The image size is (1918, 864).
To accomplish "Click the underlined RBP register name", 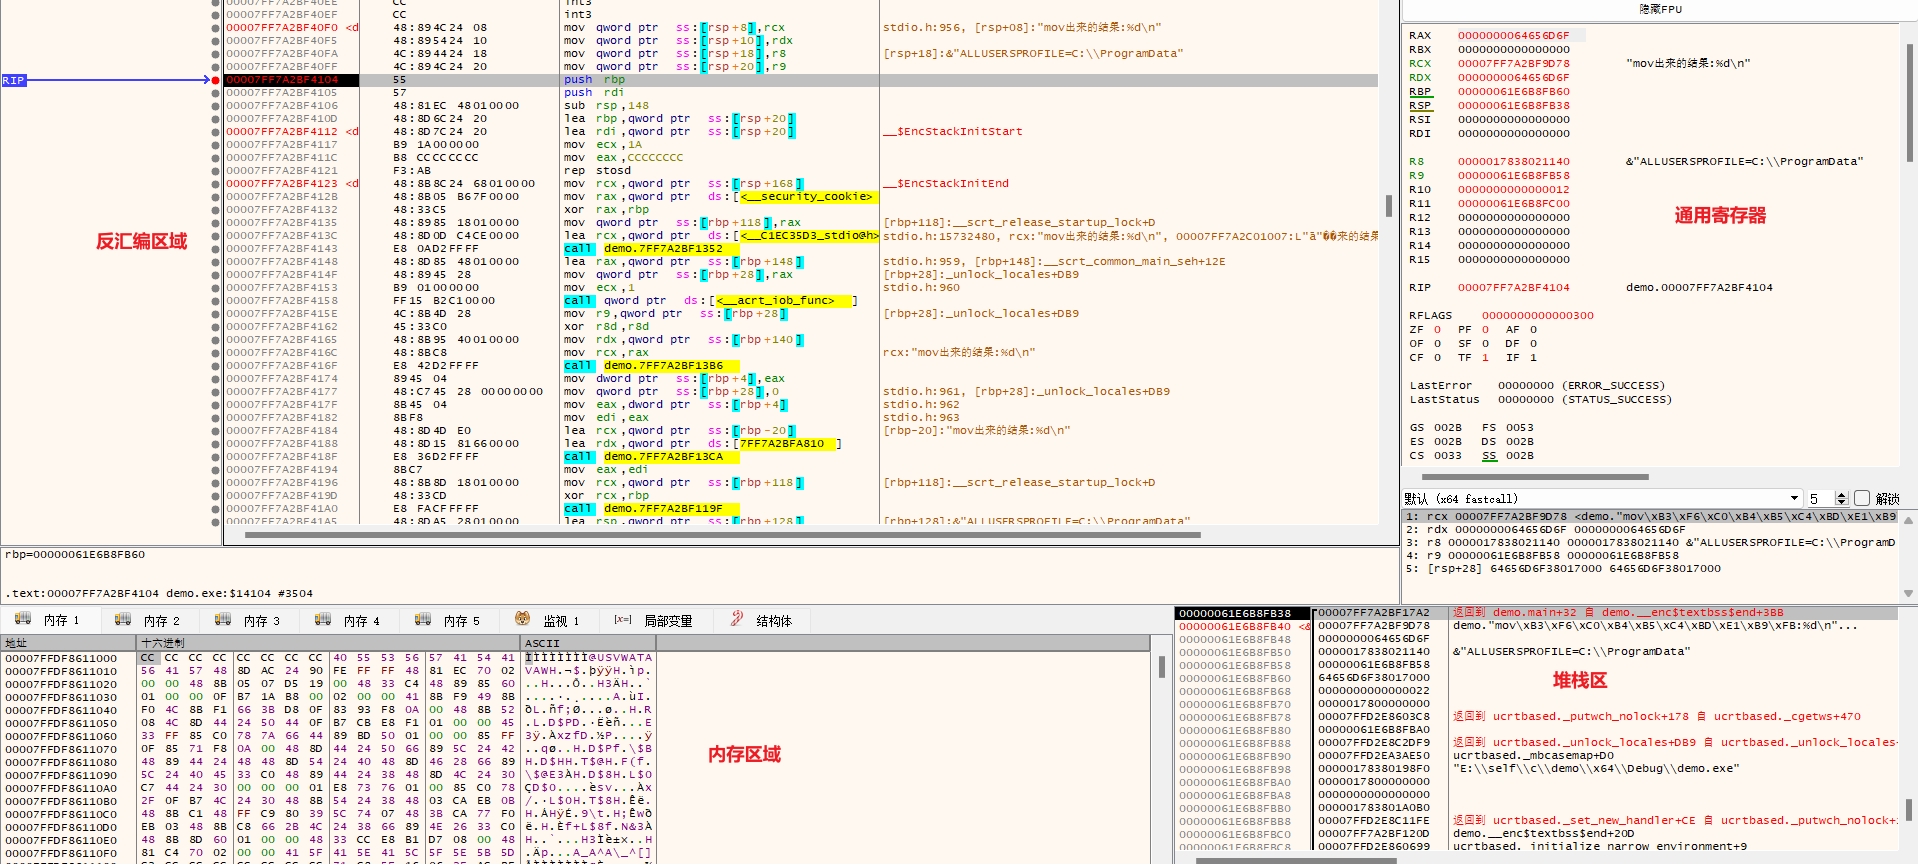I will [1420, 91].
